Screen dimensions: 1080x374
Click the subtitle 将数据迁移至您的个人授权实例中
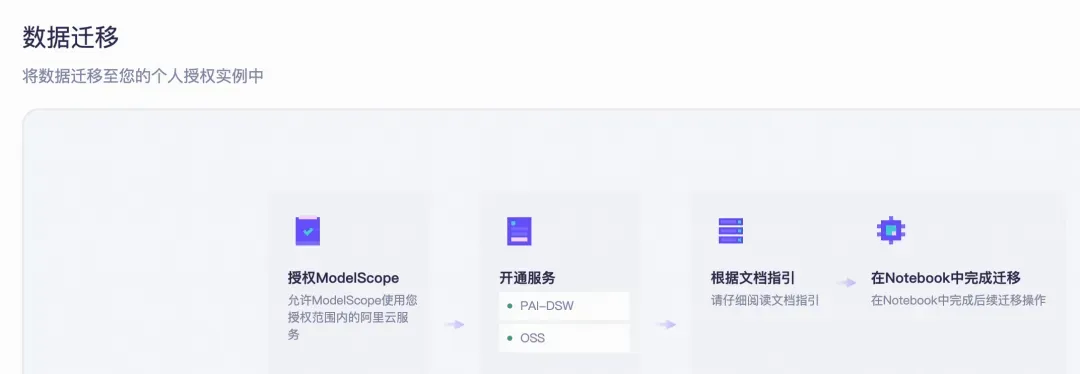tap(143, 76)
